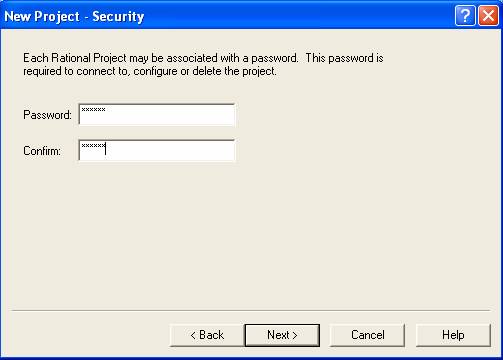Image resolution: width=503 pixels, height=360 pixels.
Task: Click the sentence starting with Each Rational Project
Action: click(x=203, y=58)
